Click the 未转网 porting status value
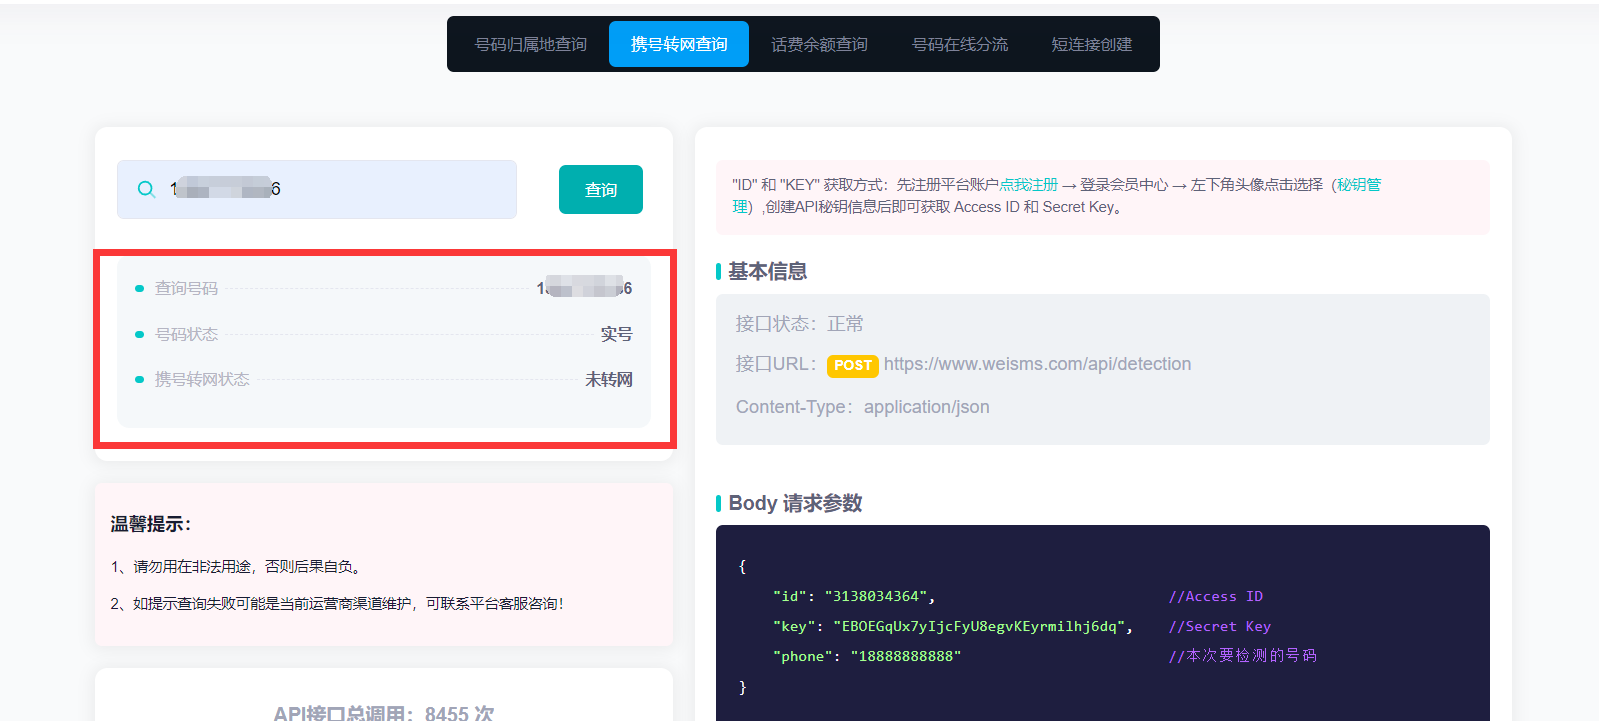Viewport: 1599px width, 721px height. coord(608,380)
